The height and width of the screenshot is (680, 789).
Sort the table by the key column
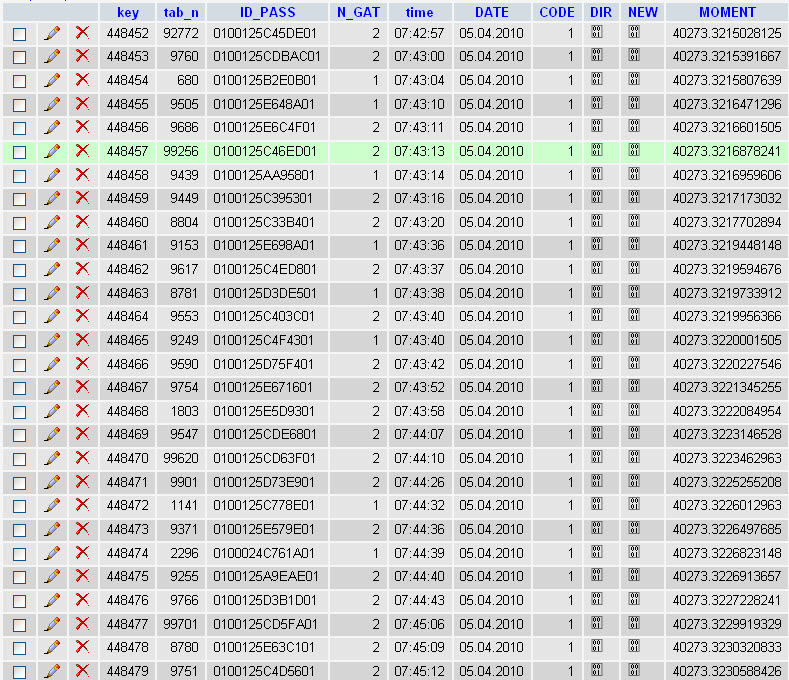127,13
